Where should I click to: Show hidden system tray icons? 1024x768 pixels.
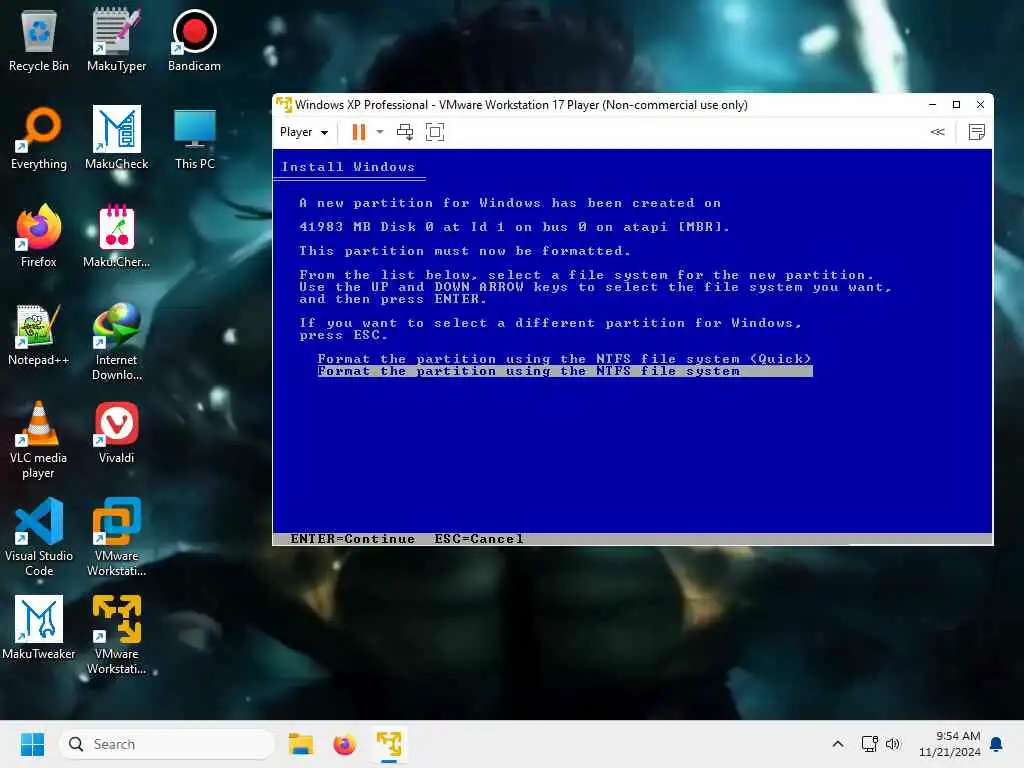(838, 744)
